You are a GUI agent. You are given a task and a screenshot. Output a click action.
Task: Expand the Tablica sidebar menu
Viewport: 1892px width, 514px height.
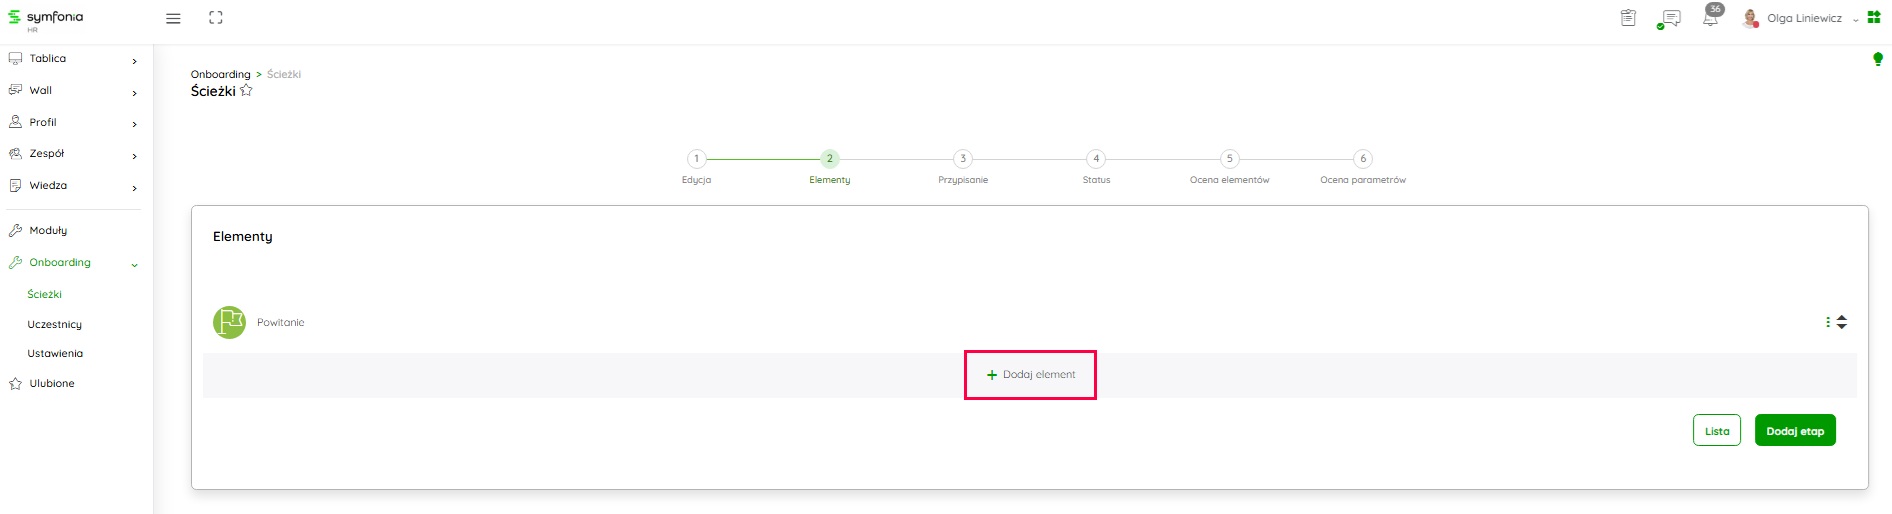pos(134,61)
